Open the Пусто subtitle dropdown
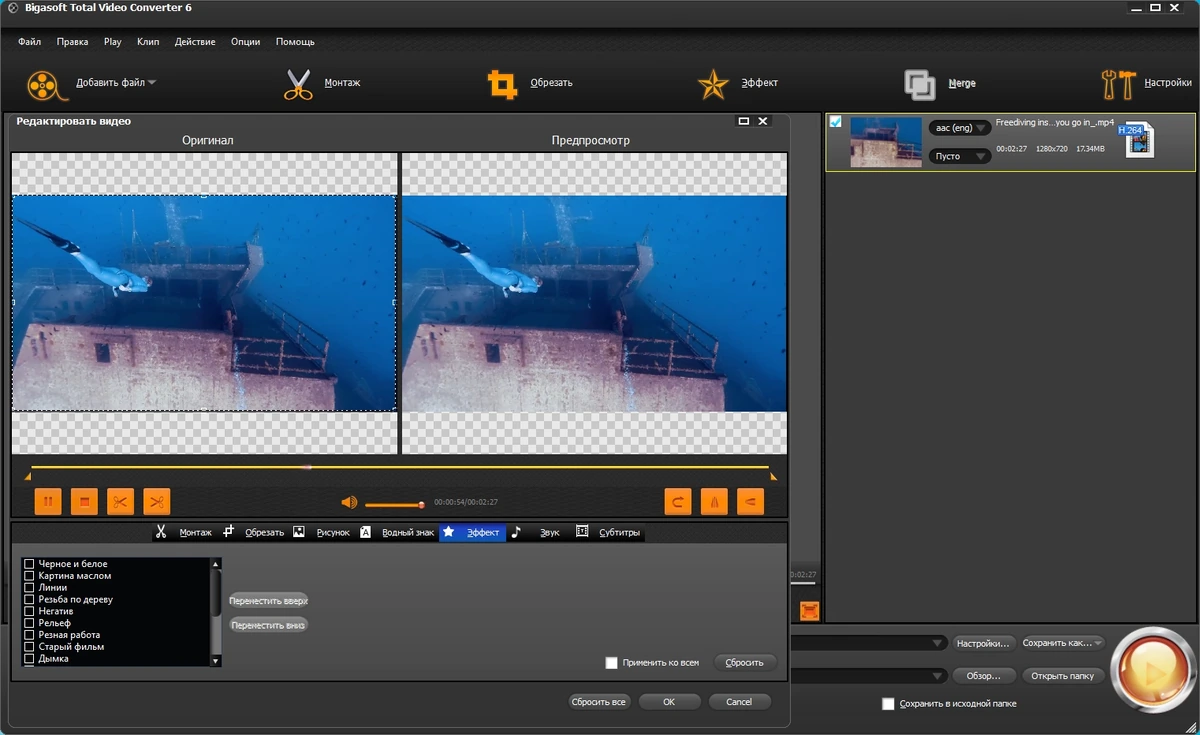The height and width of the screenshot is (735, 1200). tap(959, 156)
